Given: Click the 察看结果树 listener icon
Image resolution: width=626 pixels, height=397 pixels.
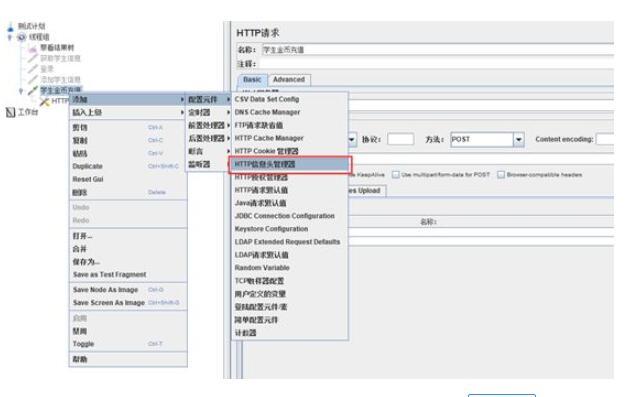Looking at the screenshot, I should point(33,48).
